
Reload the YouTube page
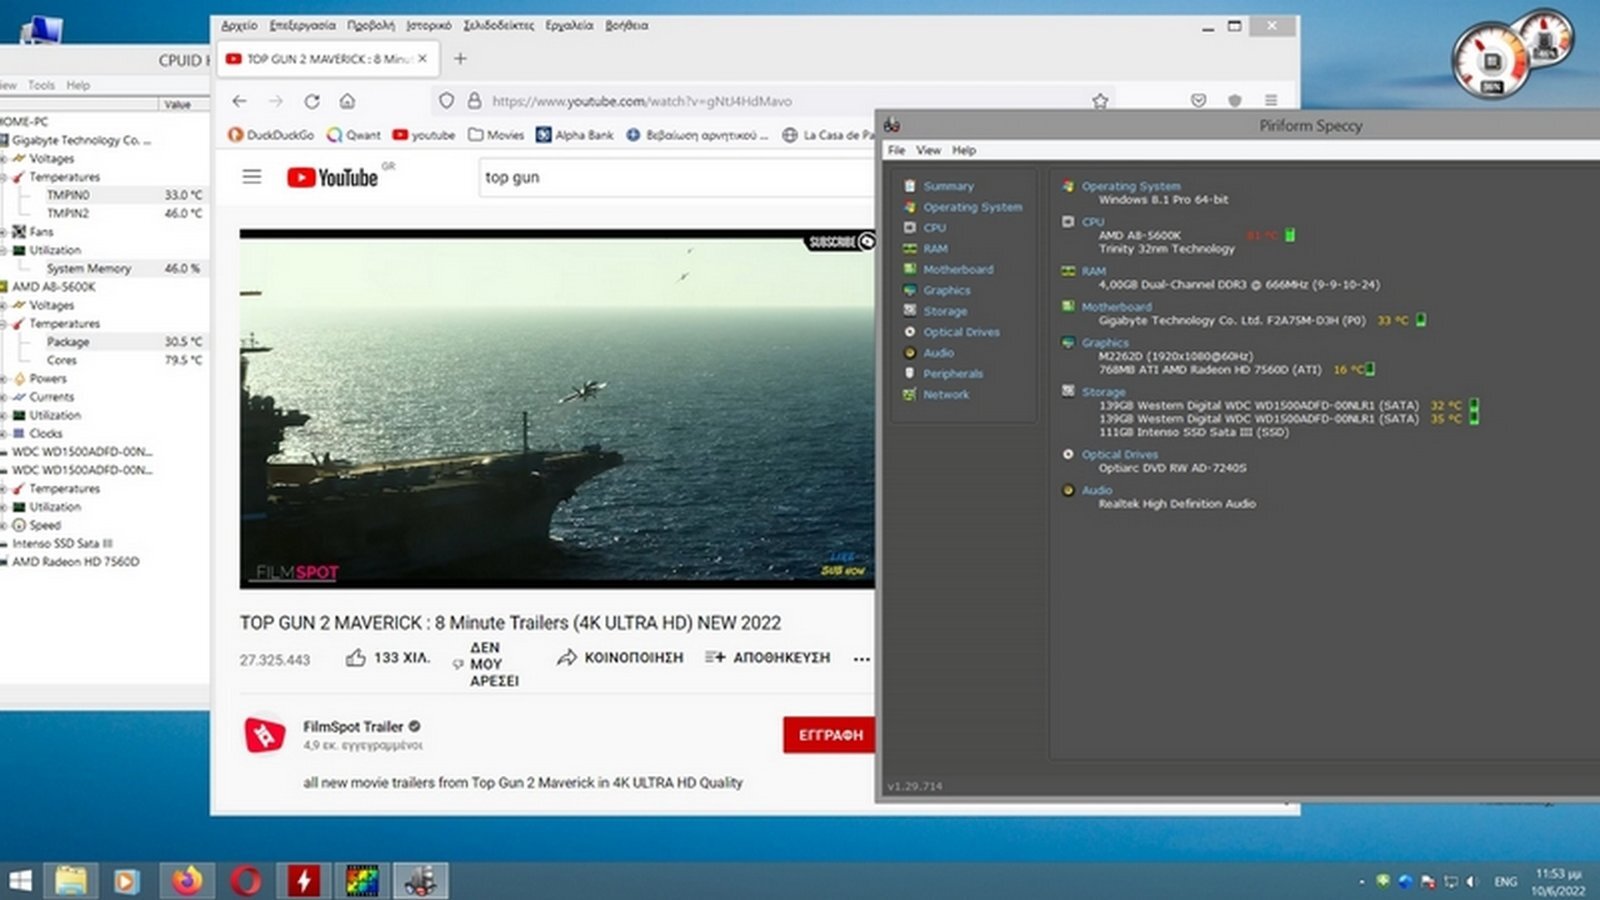(x=312, y=101)
